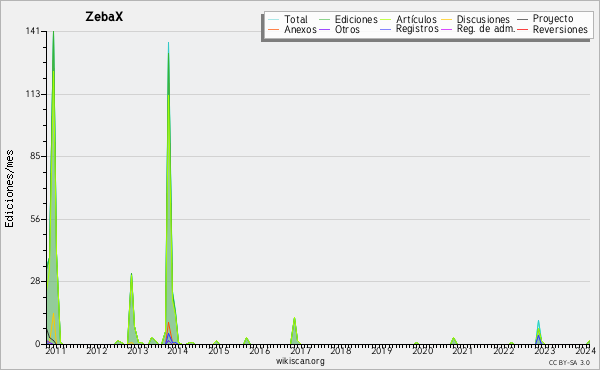The height and width of the screenshot is (370, 600).
Task: Click the 2021 x-axis label
Action: [x=463, y=350]
